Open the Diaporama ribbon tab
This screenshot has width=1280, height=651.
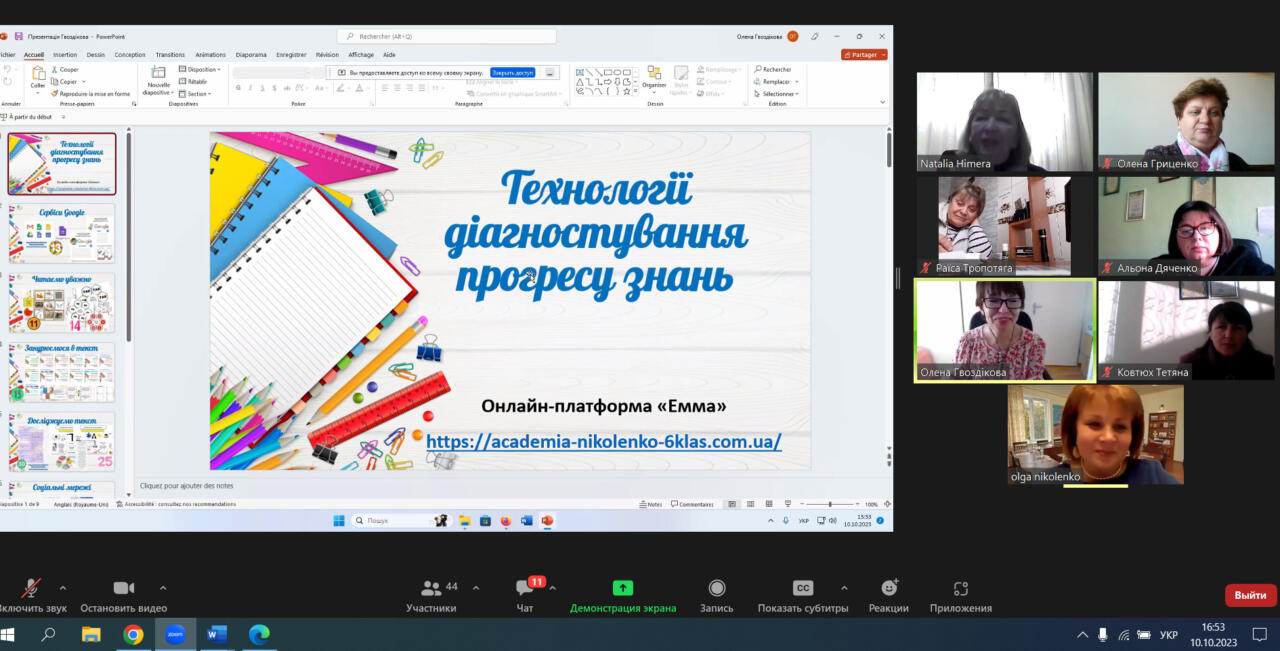pyautogui.click(x=251, y=55)
